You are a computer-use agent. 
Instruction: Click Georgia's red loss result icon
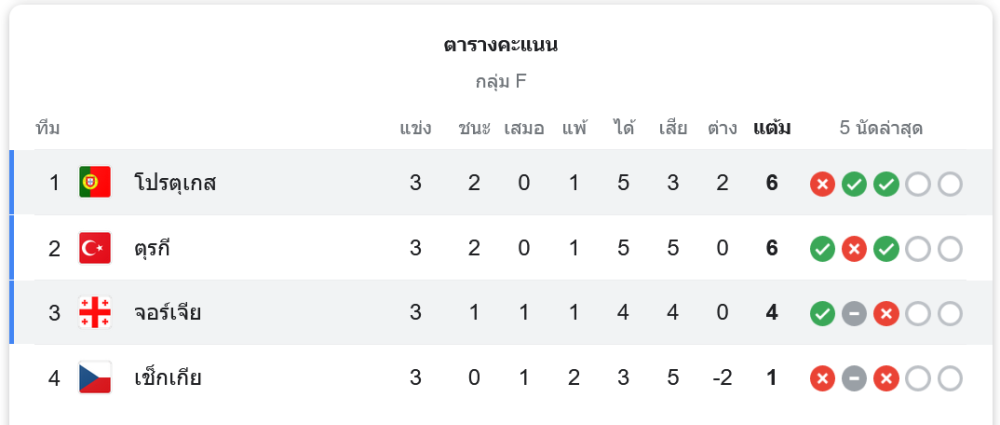coord(886,314)
